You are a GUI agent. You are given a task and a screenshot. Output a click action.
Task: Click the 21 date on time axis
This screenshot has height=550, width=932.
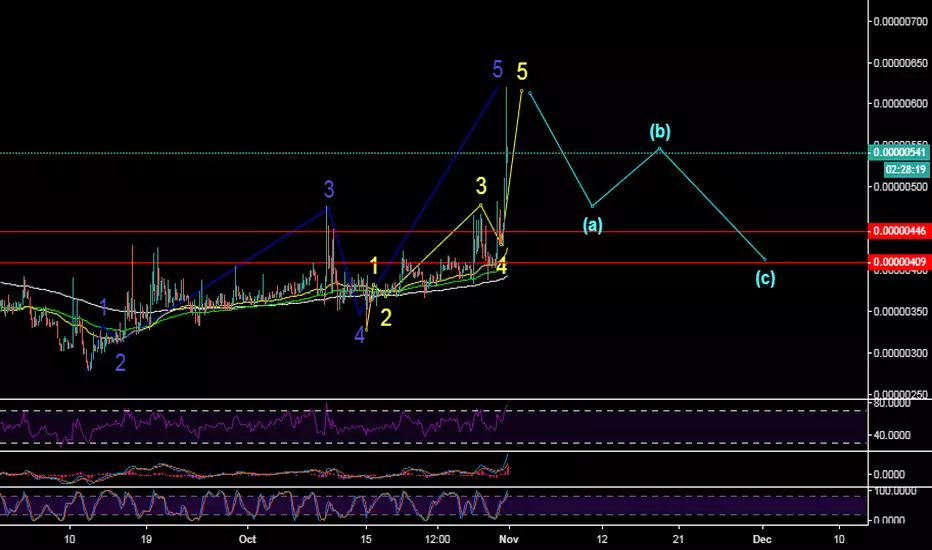(678, 539)
